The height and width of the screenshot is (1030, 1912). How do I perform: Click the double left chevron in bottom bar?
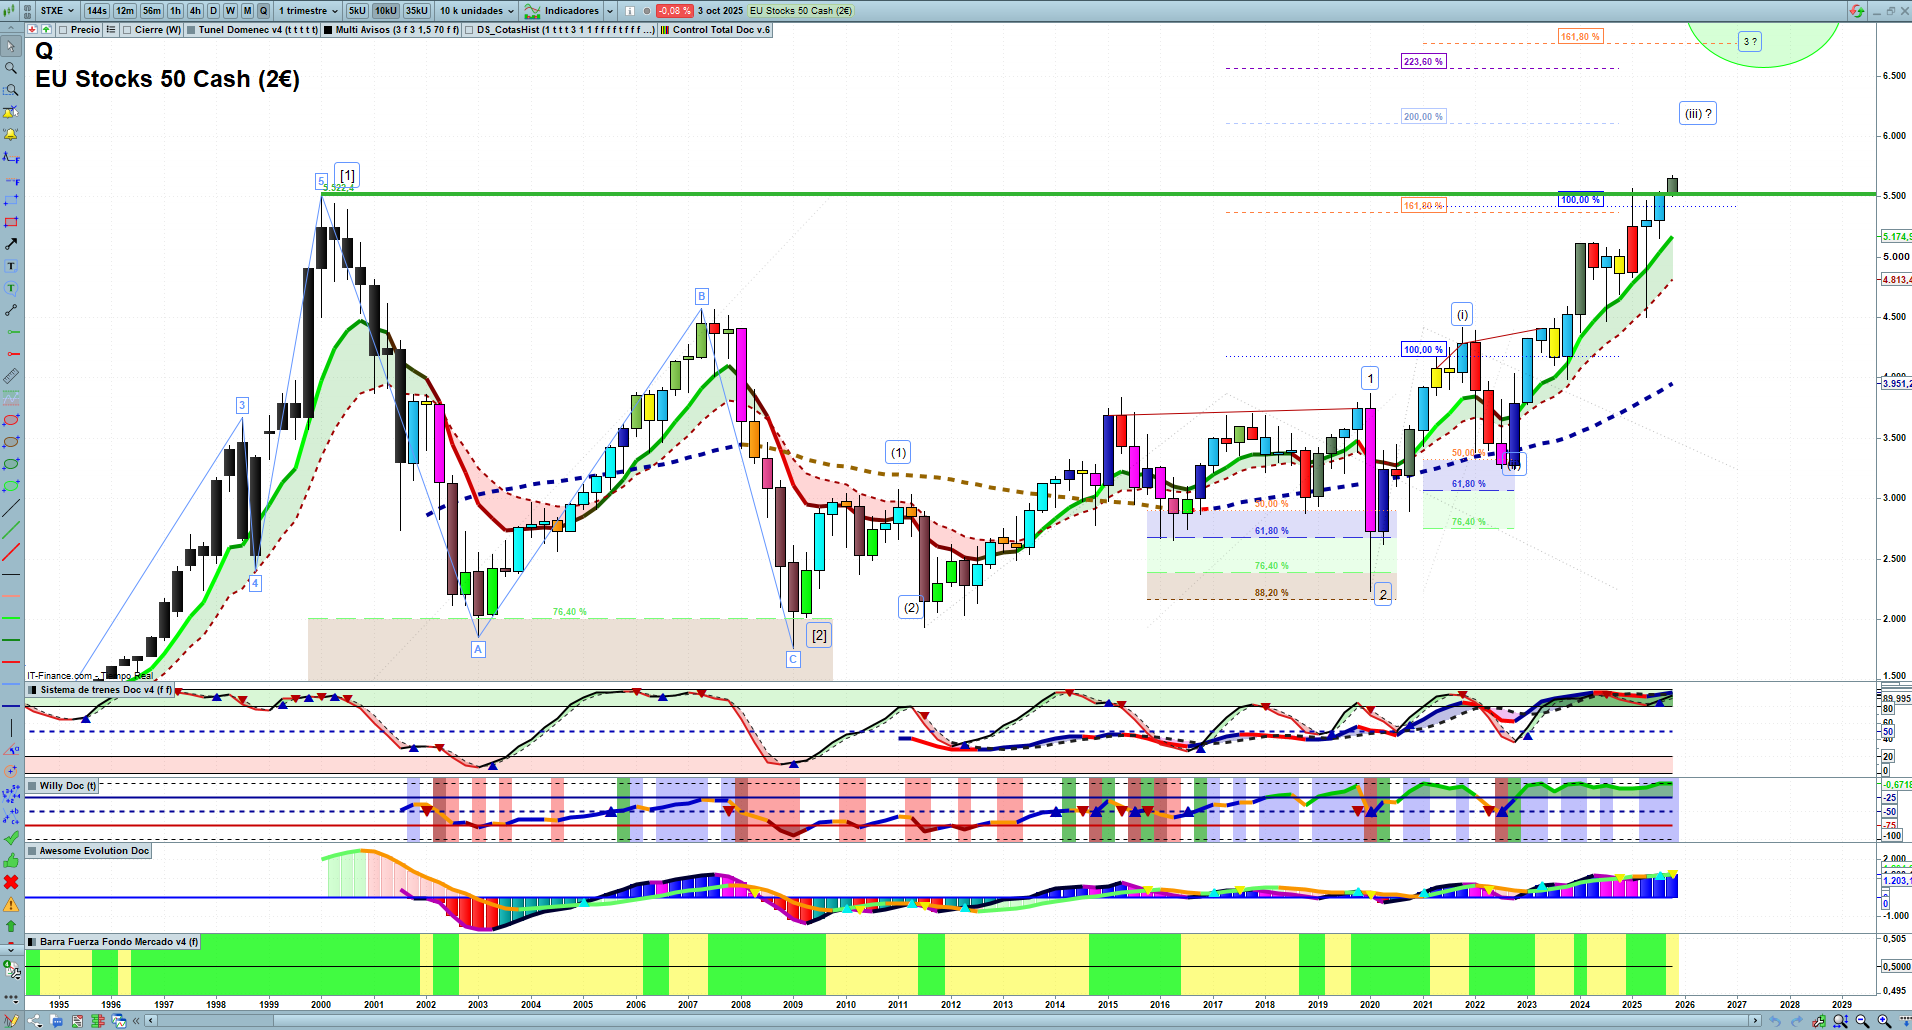pyautogui.click(x=137, y=1021)
